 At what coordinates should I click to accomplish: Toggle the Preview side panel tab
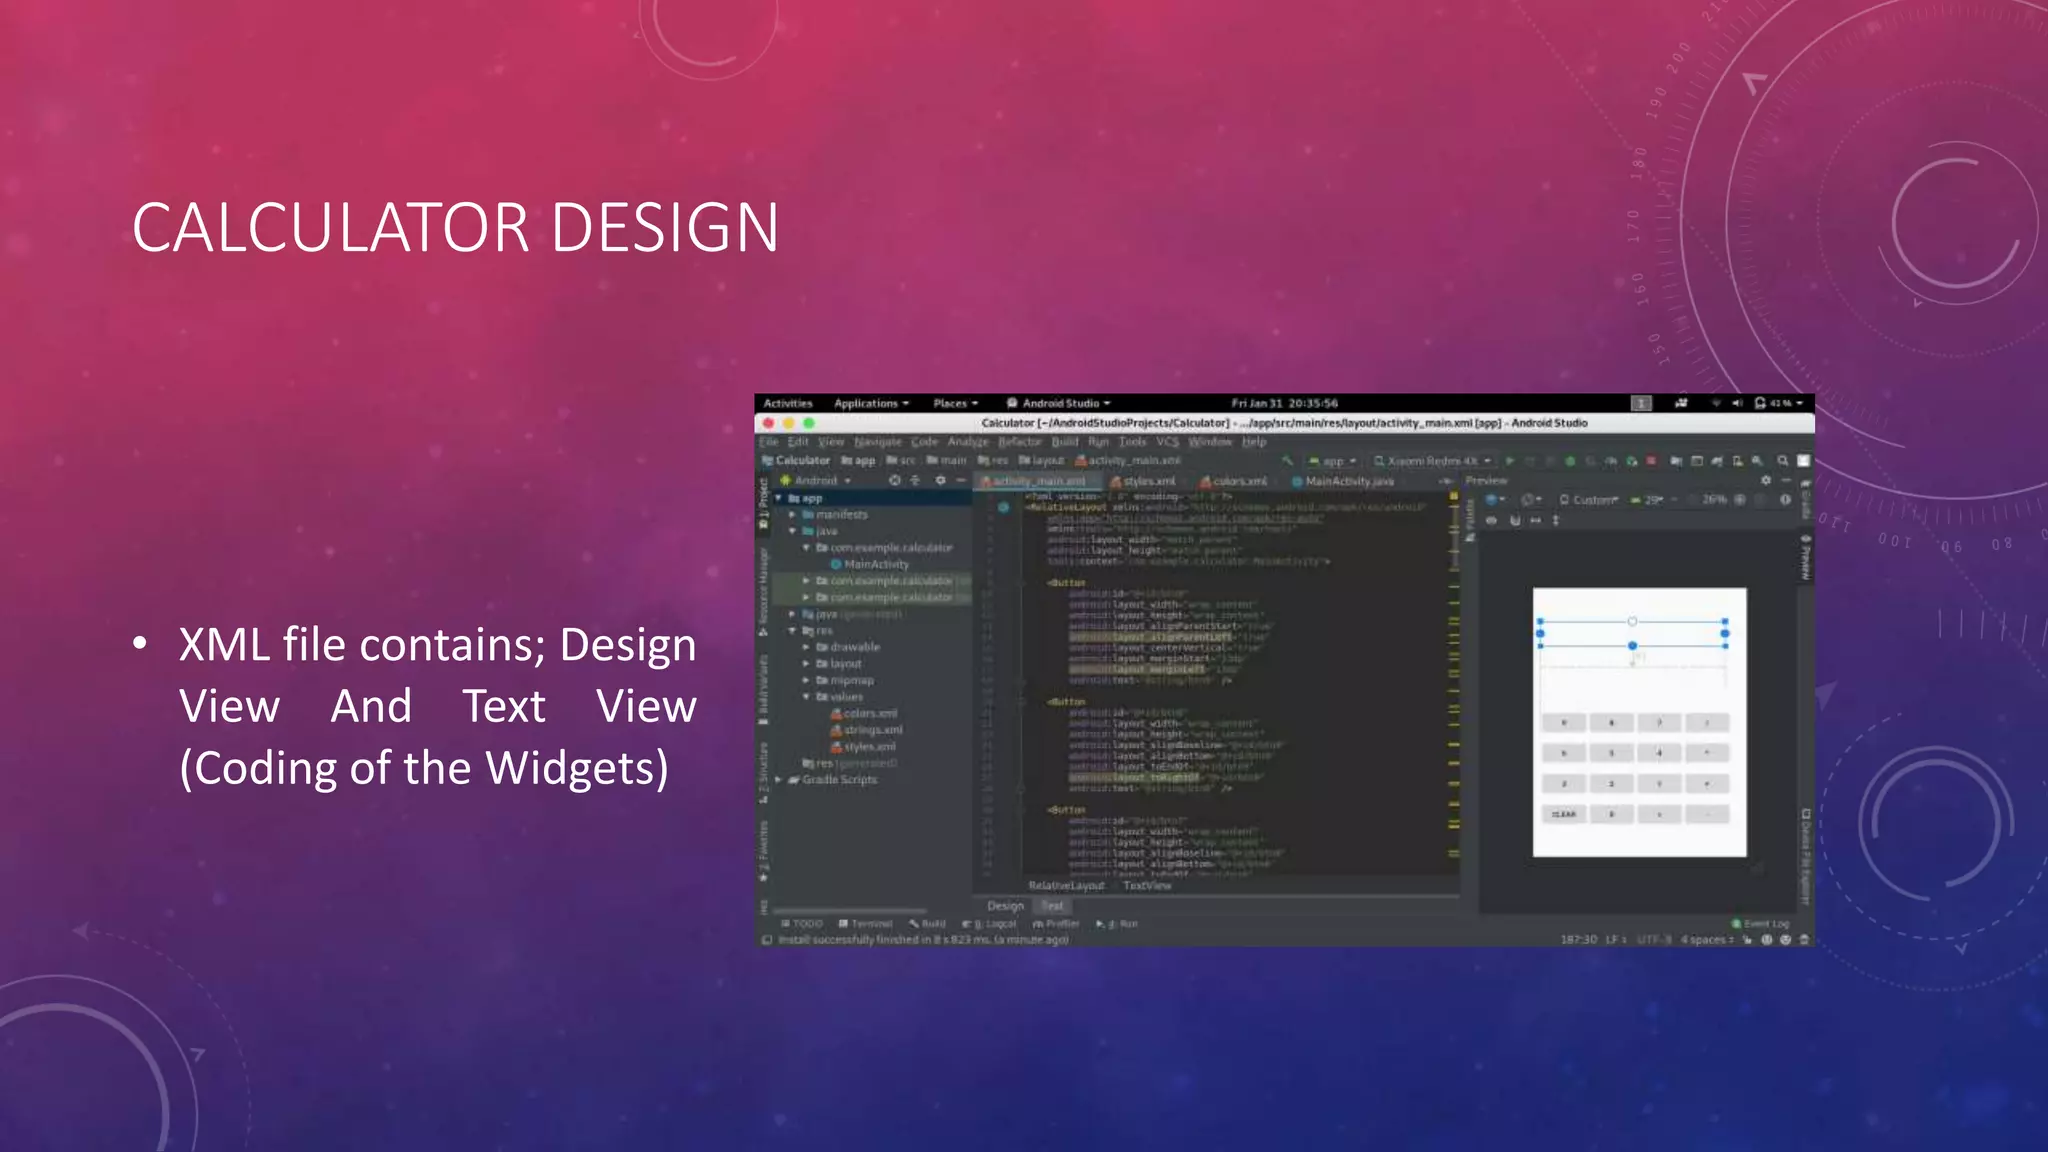click(1806, 560)
